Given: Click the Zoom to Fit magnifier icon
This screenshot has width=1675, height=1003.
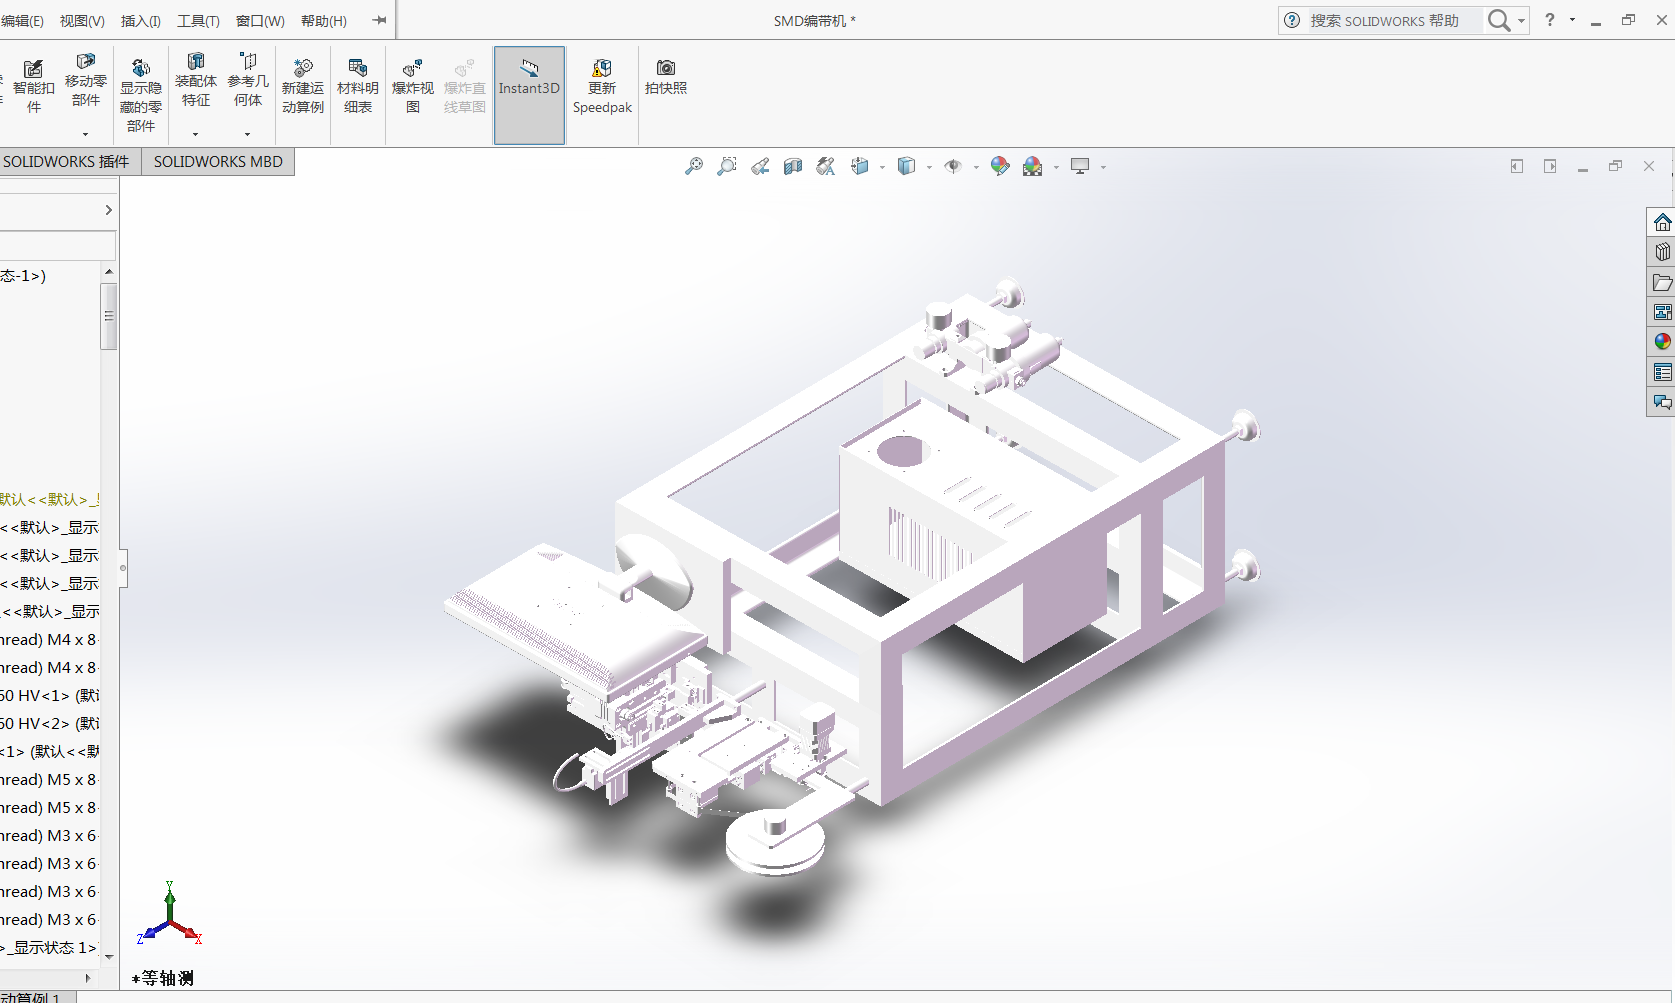Looking at the screenshot, I should coord(693,167).
